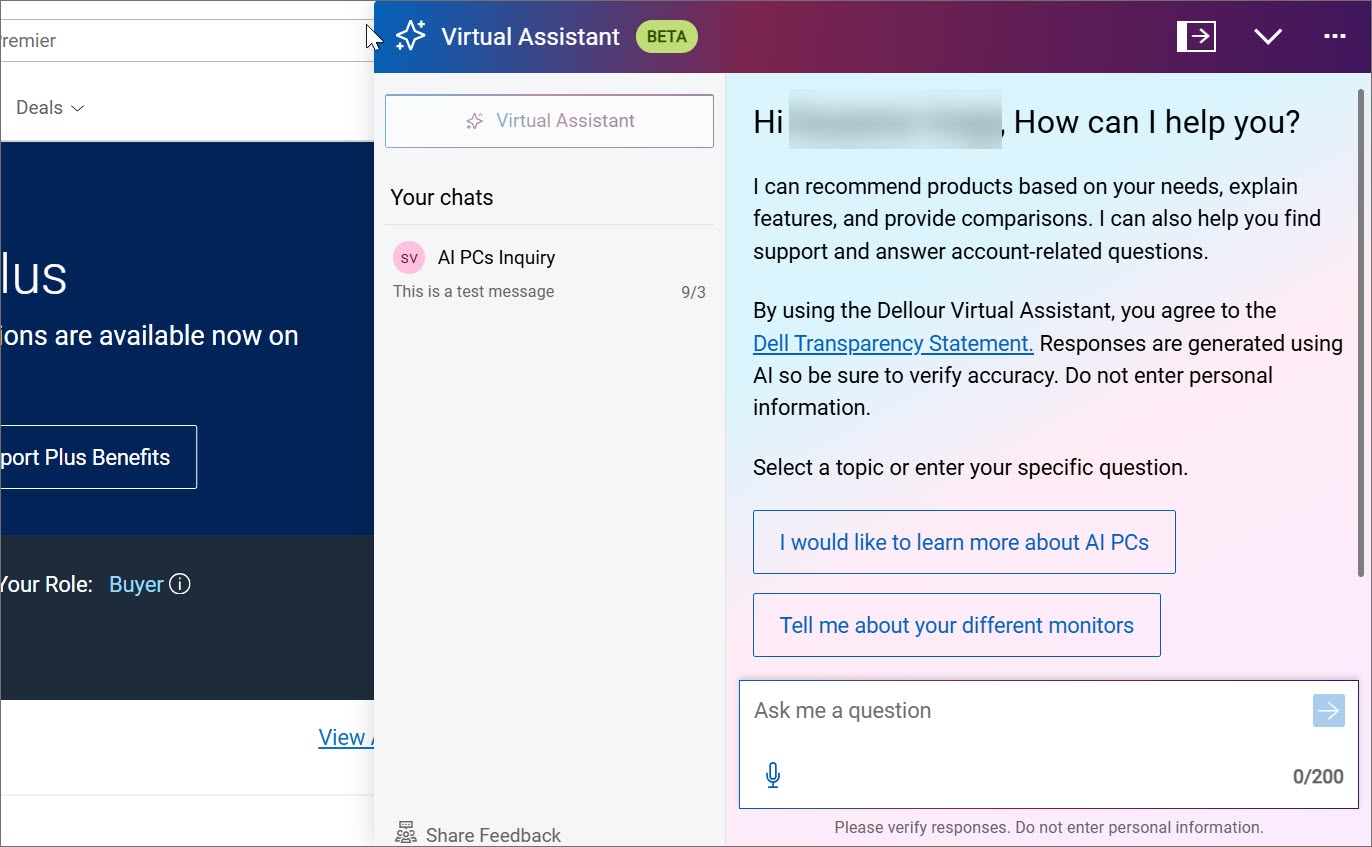The image size is (1372, 847).
Task: Open the AI PCs Inquiry chat
Action: [x=496, y=257]
